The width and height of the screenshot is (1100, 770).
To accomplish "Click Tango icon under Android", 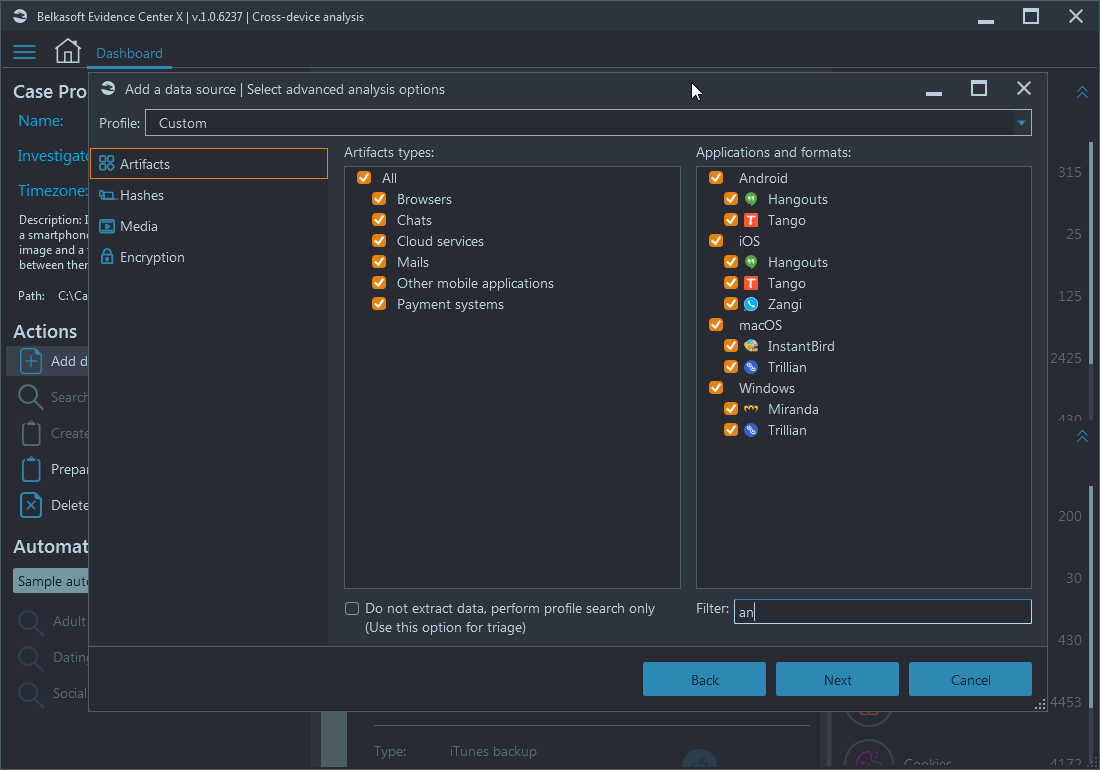I will point(751,219).
